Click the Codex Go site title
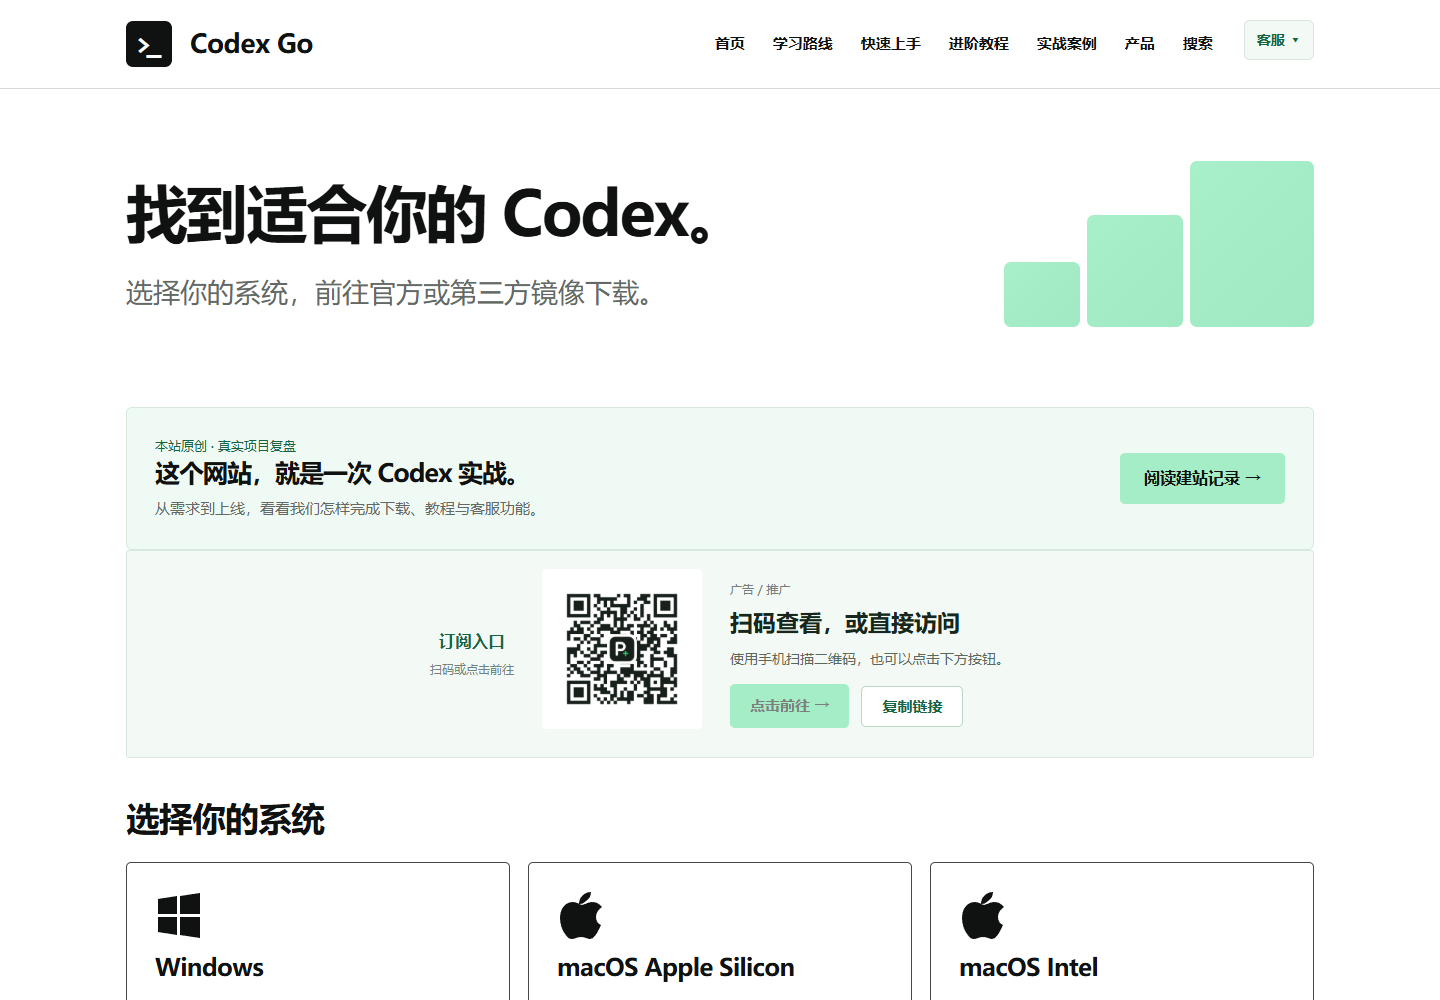The width and height of the screenshot is (1440, 1000). pyautogui.click(x=251, y=44)
